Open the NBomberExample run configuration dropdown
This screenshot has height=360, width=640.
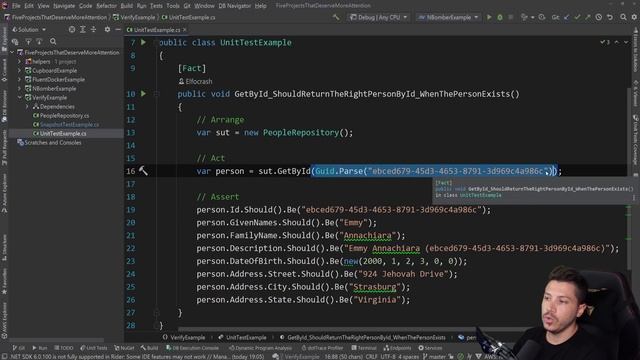click(448, 18)
